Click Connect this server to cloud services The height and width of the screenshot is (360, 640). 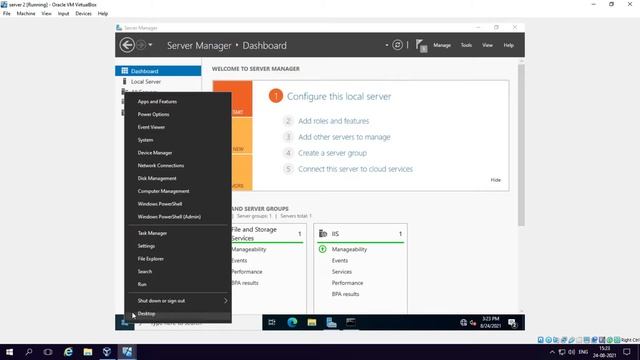[355, 169]
